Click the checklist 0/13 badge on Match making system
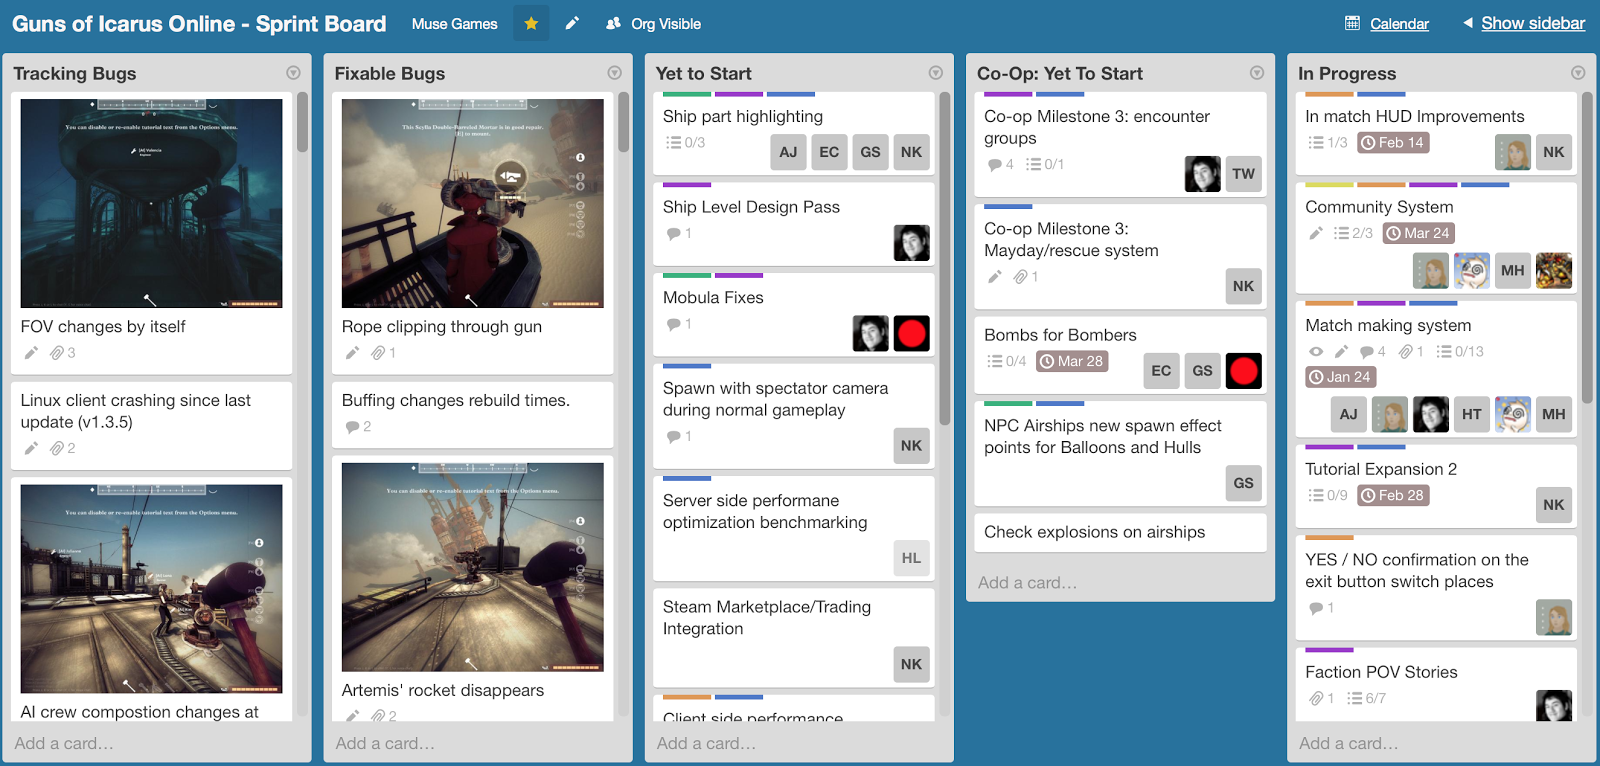Screen dimensions: 1600x766 coord(1460,351)
